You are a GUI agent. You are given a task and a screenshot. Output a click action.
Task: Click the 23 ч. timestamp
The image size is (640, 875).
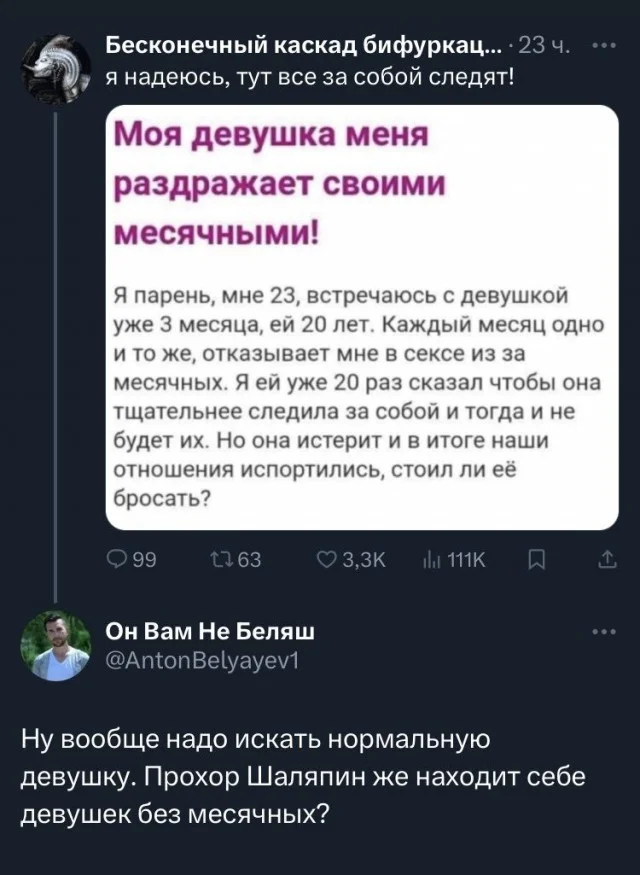[548, 46]
